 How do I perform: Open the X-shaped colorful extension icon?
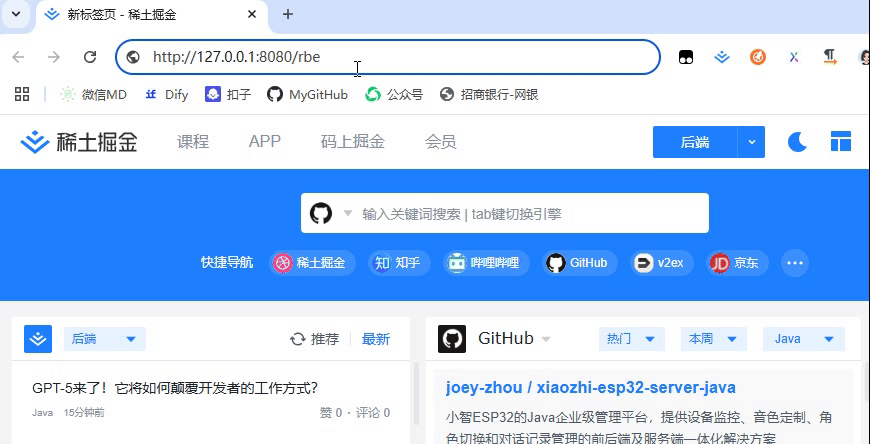click(x=794, y=57)
